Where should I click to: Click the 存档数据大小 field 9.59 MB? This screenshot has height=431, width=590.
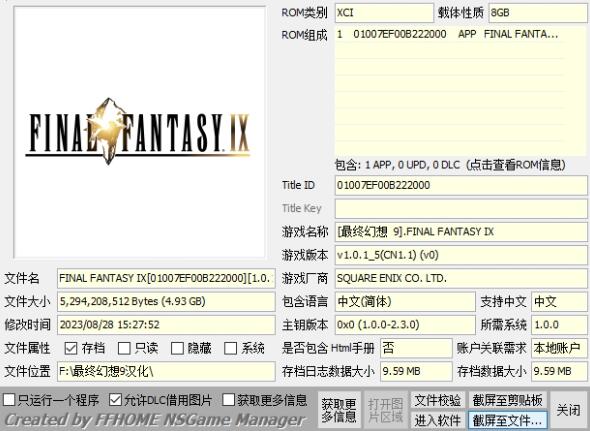(559, 372)
